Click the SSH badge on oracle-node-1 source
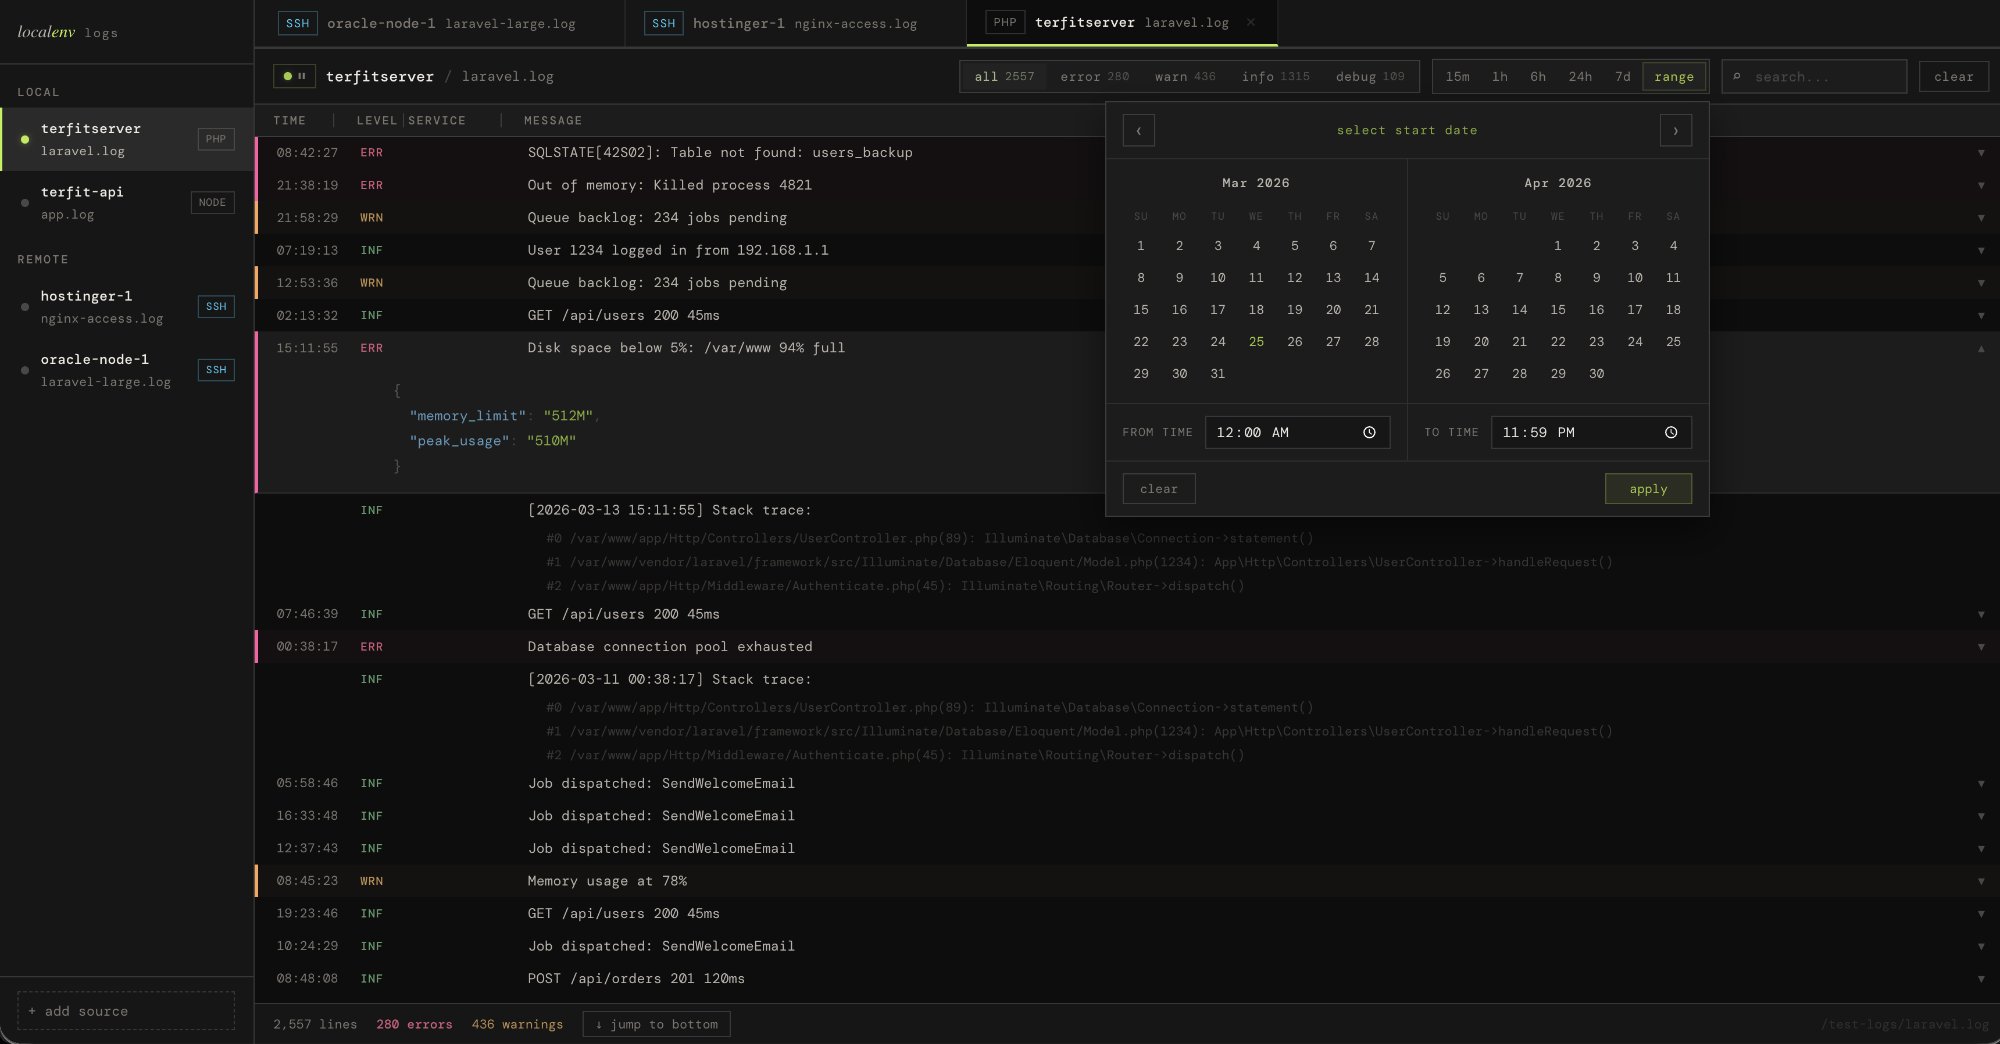Screen dimensions: 2000x1044 [216, 370]
